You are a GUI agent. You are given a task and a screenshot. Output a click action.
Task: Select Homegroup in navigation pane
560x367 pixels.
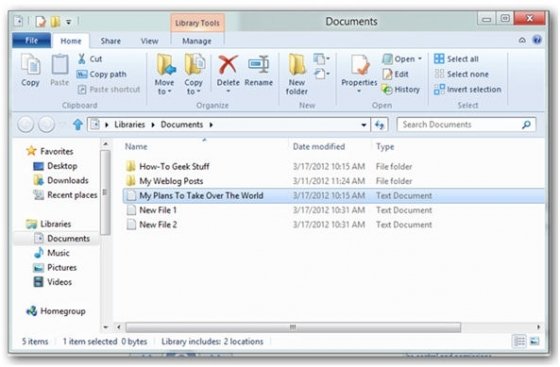56,311
